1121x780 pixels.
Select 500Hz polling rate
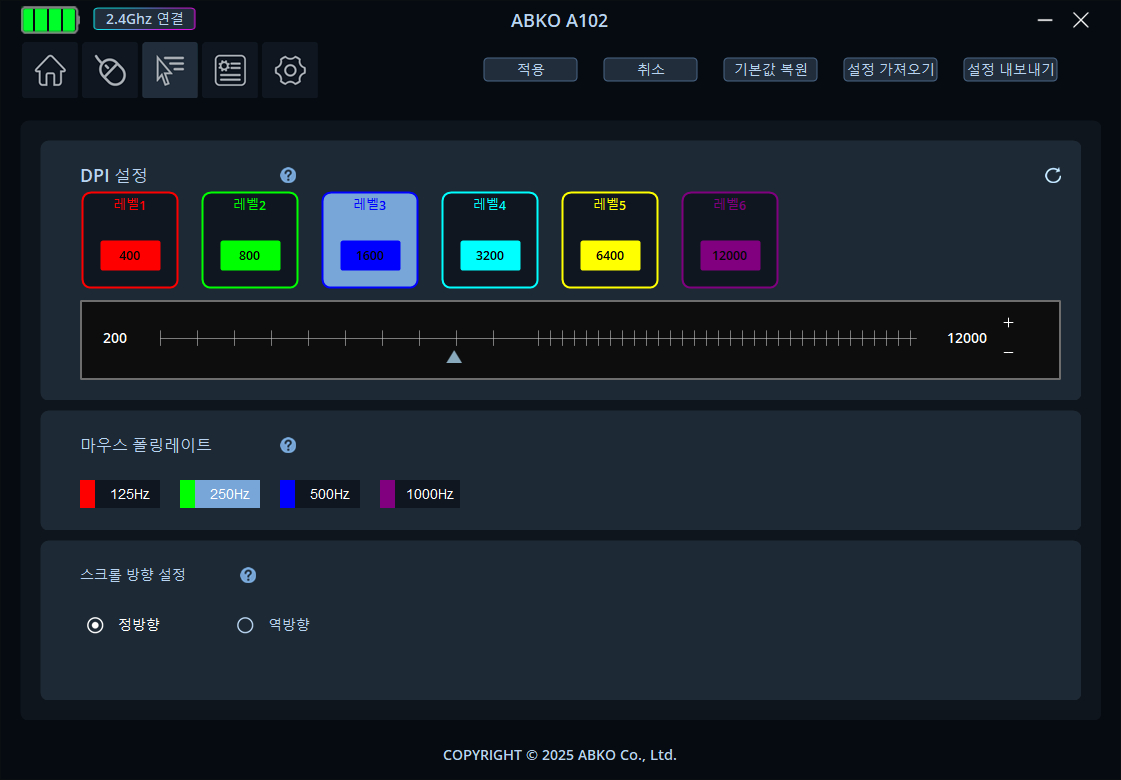pyautogui.click(x=320, y=494)
